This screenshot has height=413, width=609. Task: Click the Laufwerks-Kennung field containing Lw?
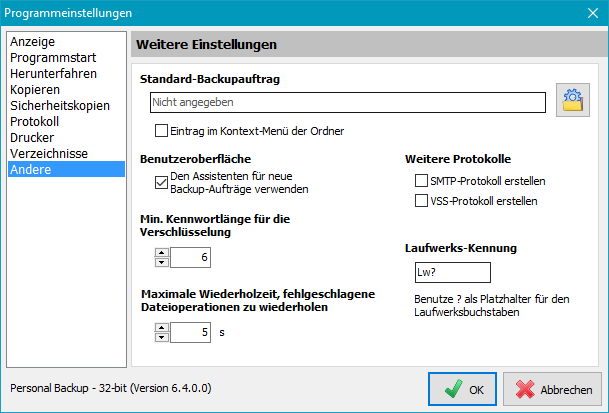point(453,272)
